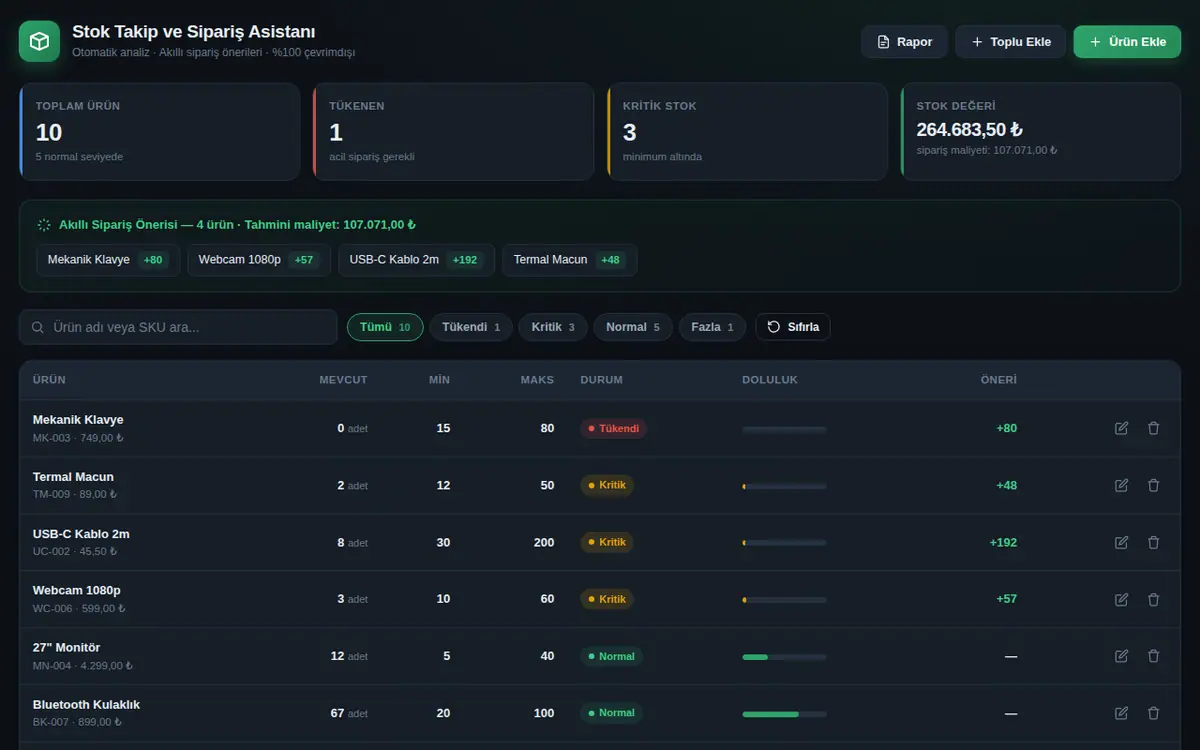
Task: Choose USB-C Kablo 2m +192 suggestion
Action: [416, 260]
